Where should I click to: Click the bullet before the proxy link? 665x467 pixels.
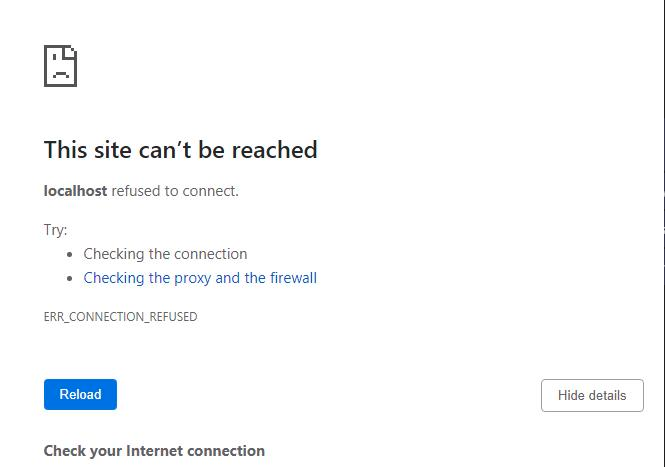click(70, 278)
